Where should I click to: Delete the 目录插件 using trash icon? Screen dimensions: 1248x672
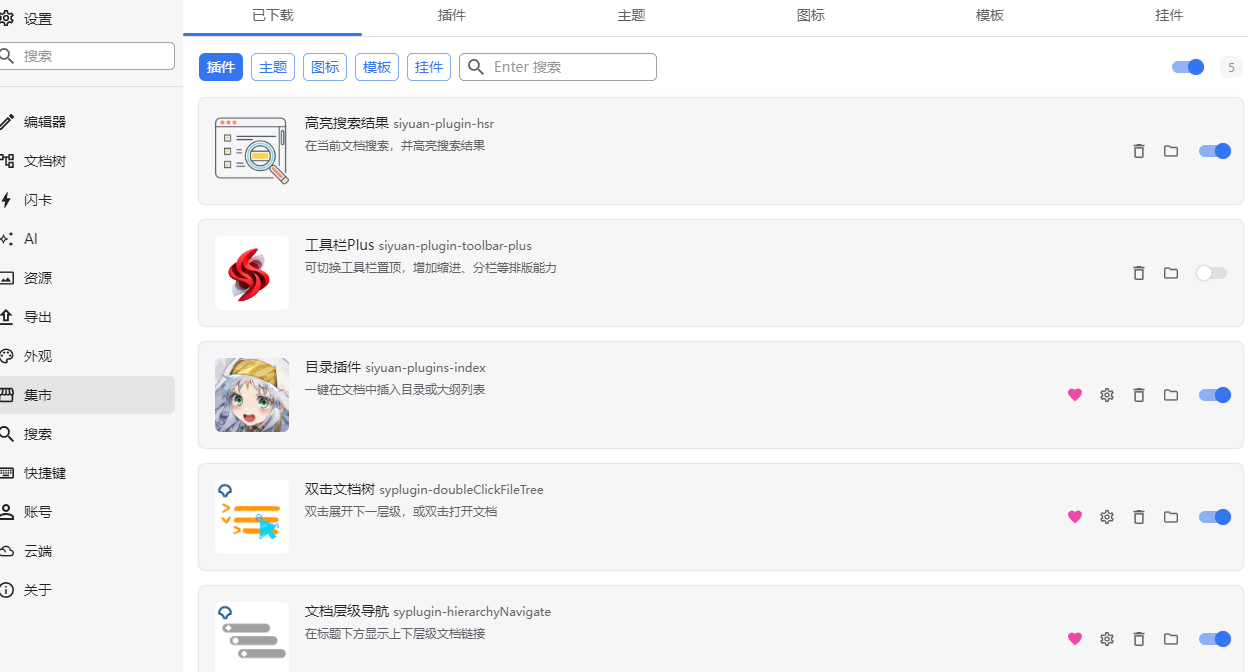click(1138, 395)
